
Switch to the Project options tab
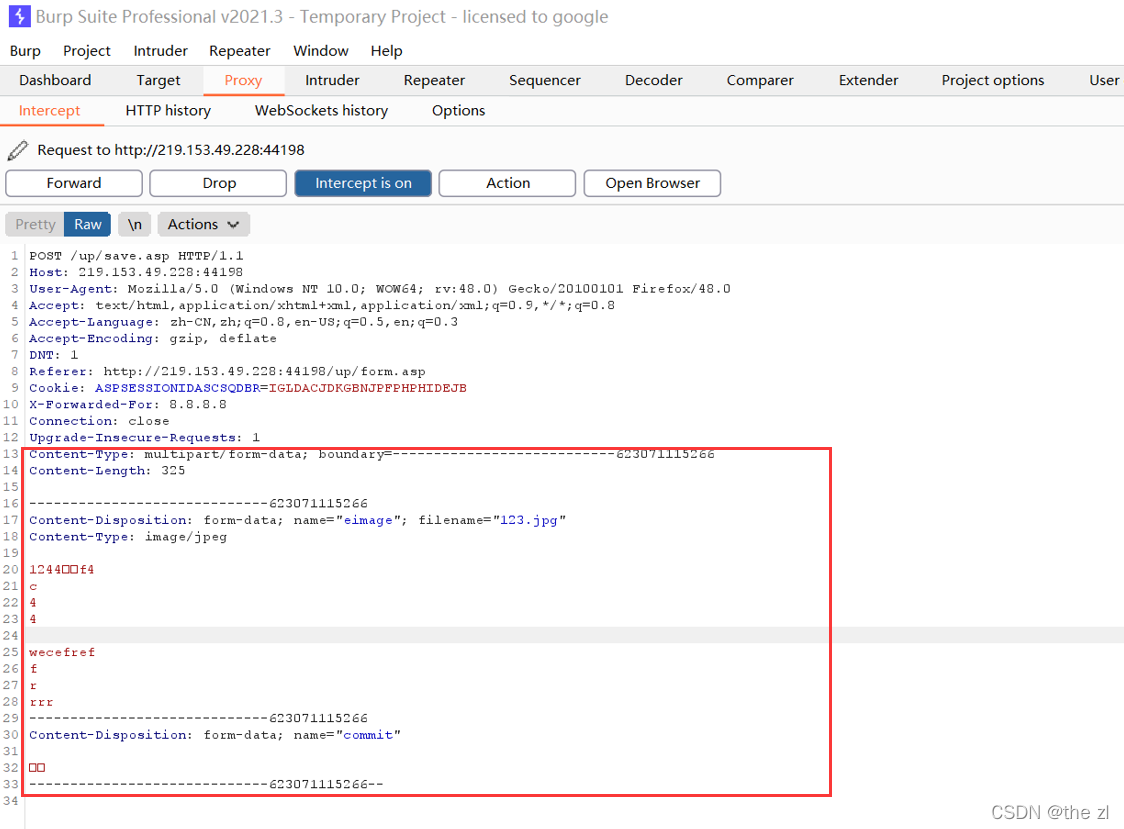pyautogui.click(x=993, y=80)
